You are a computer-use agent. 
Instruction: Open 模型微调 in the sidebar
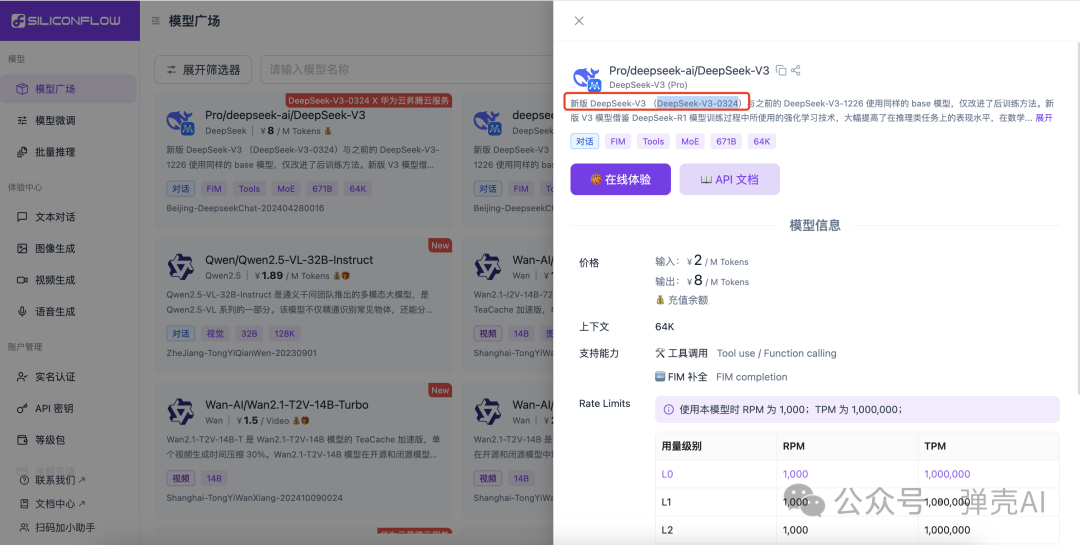(x=68, y=121)
